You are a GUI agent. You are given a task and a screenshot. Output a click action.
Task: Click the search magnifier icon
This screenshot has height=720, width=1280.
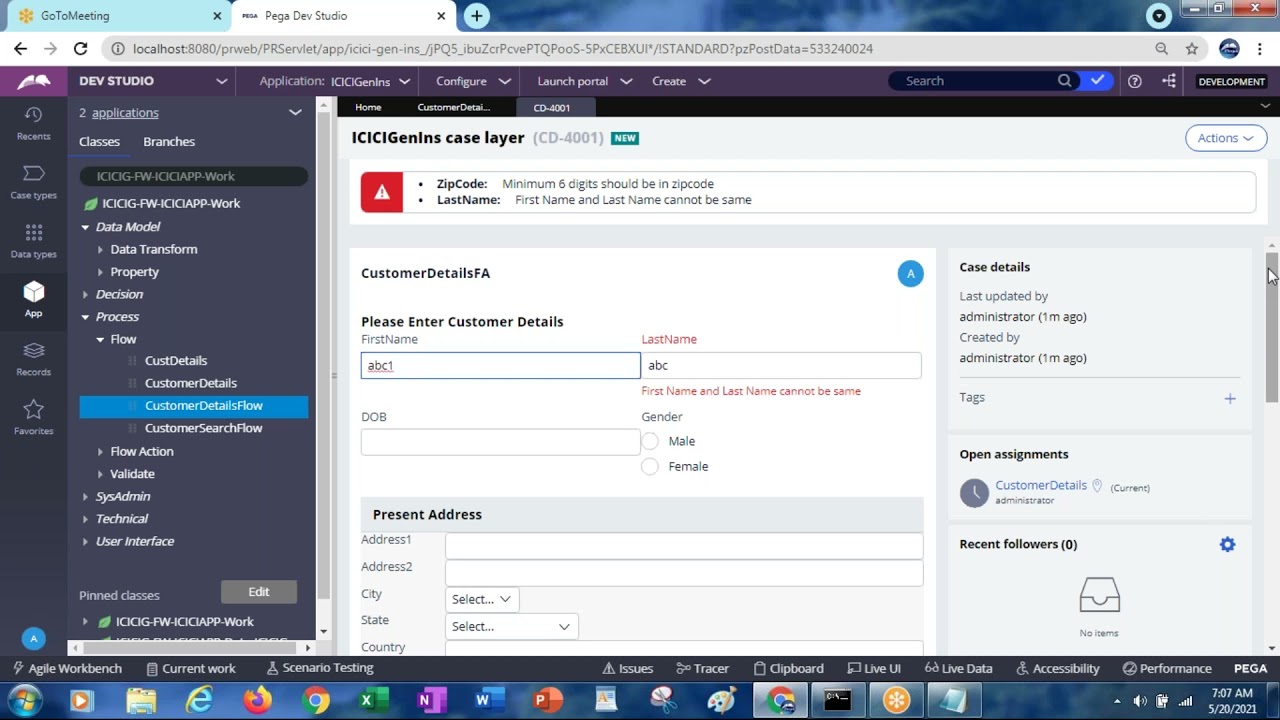click(x=1065, y=81)
